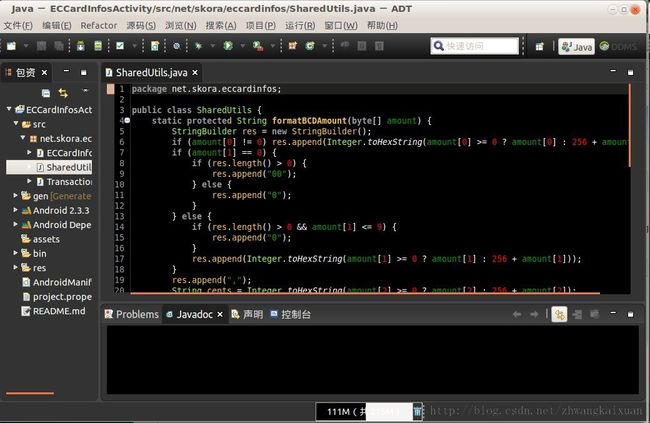Open the 窗口(W) menu
Screen dimensions: 650x423
tap(341, 26)
